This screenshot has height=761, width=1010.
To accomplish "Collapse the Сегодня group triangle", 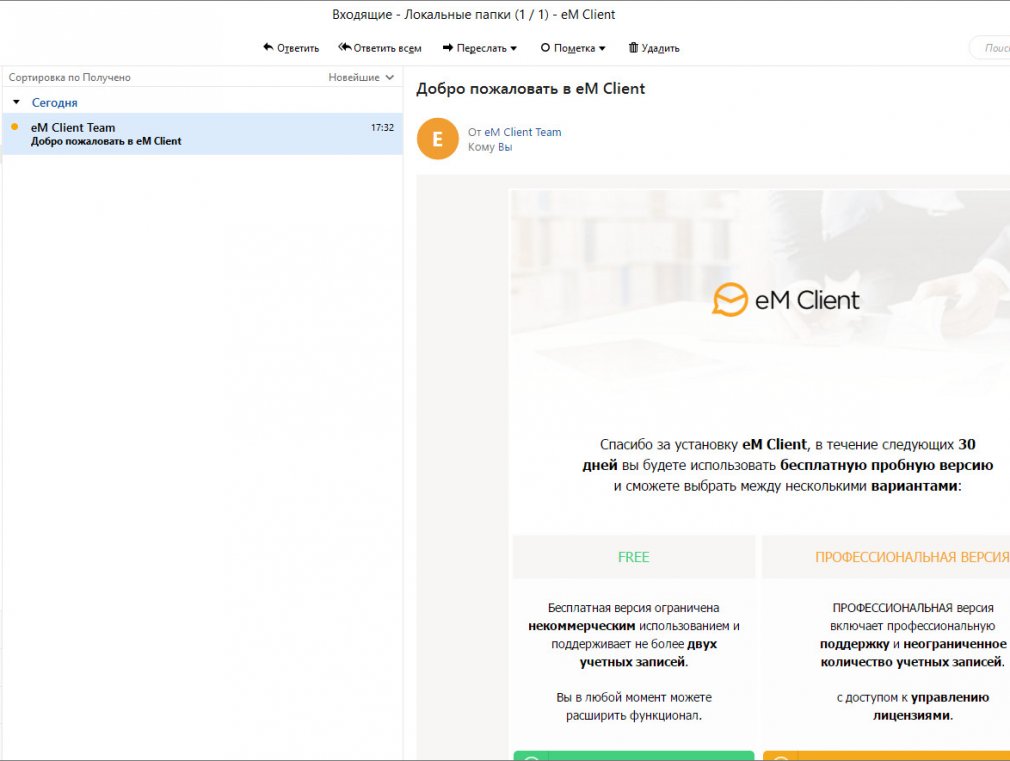I will (17, 102).
